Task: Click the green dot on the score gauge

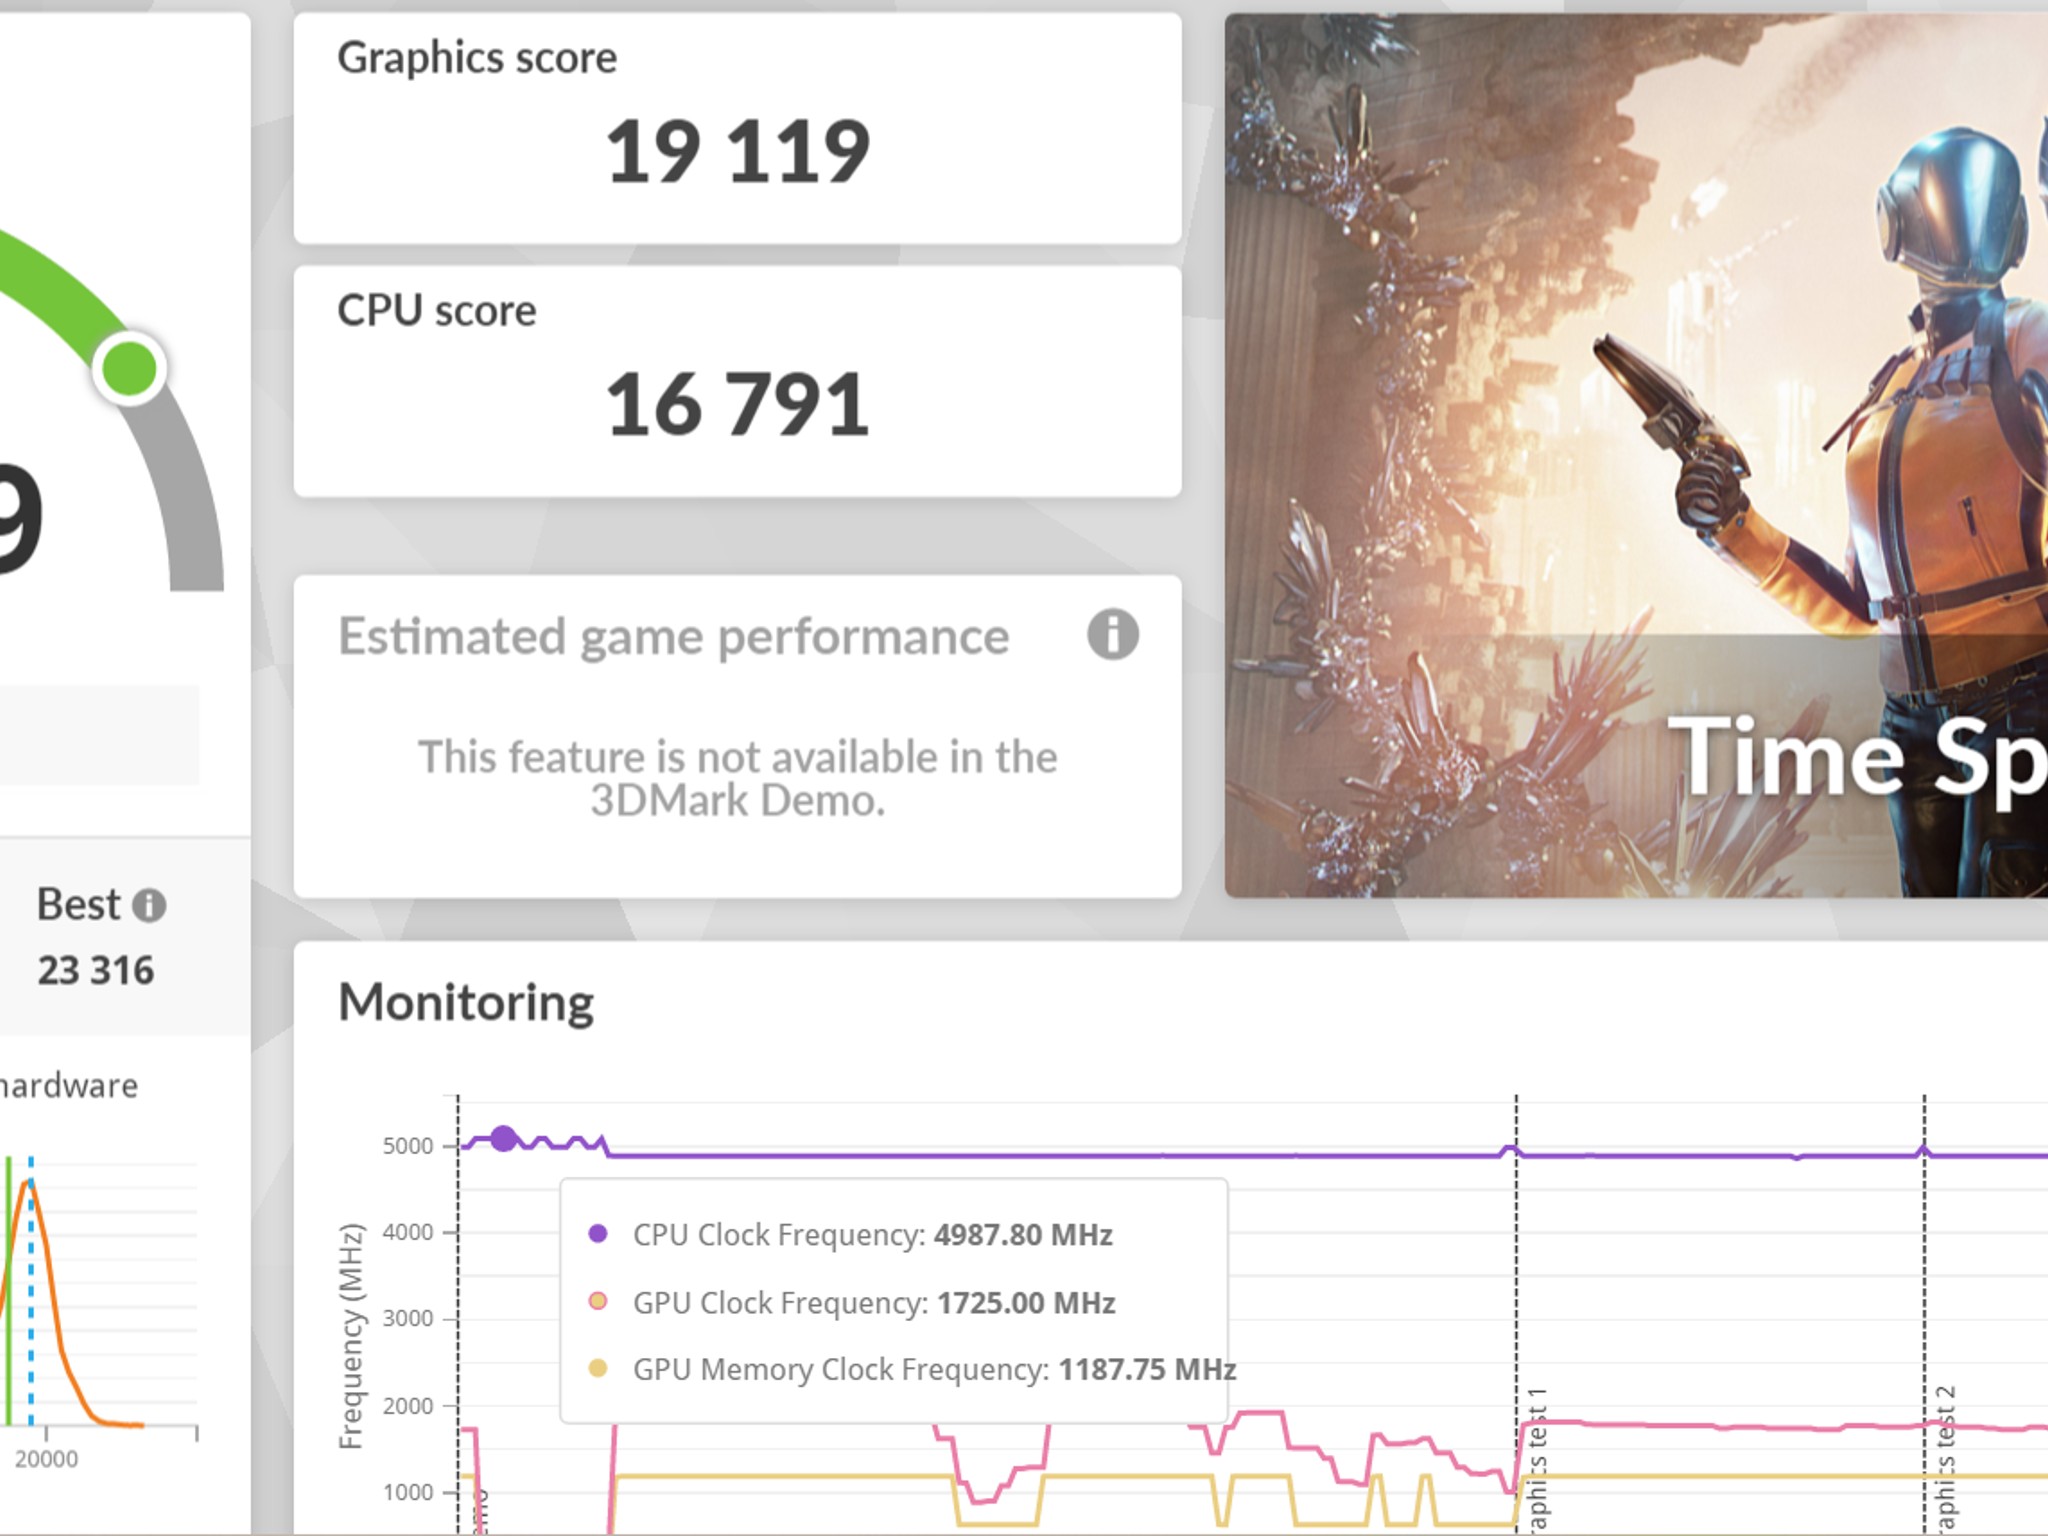Action: [x=130, y=368]
